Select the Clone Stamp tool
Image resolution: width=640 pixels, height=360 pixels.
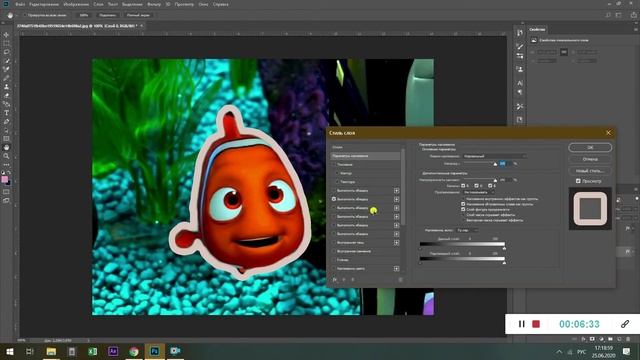tap(7, 87)
